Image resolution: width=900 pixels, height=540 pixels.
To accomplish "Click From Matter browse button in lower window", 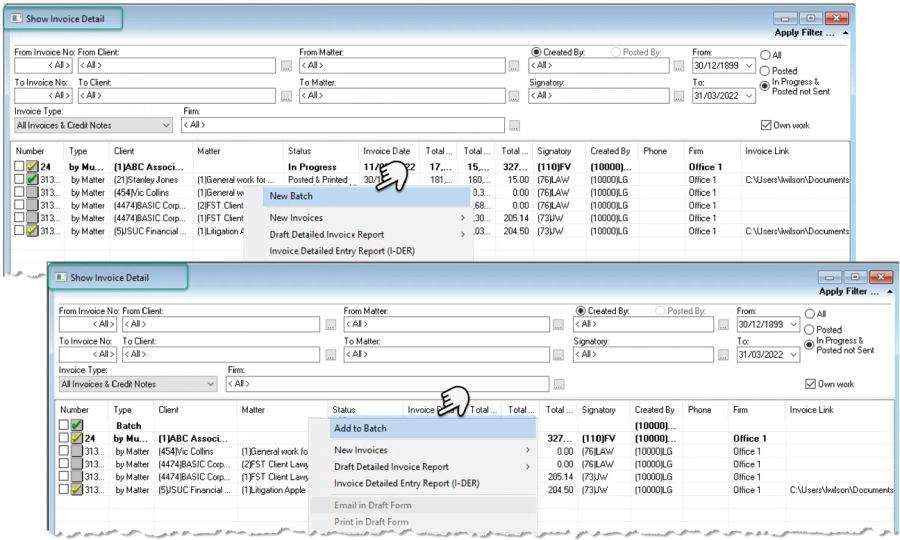I will click(558, 325).
